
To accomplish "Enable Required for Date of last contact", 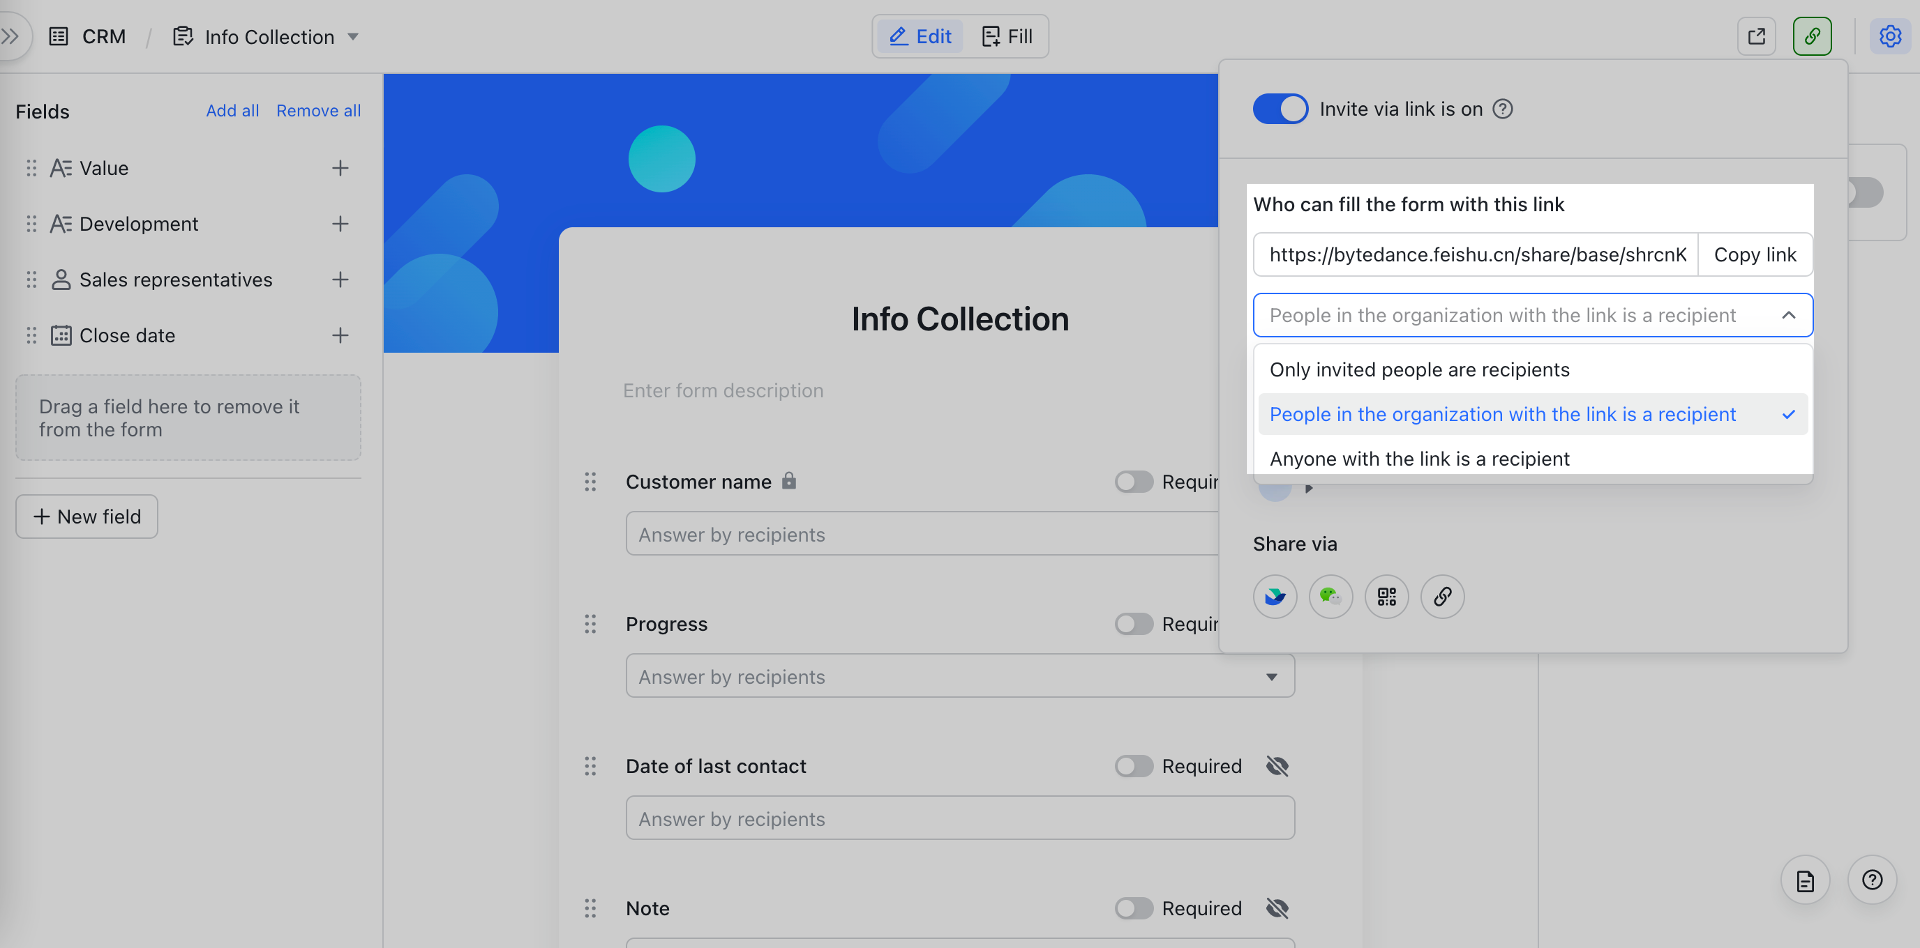I will point(1133,766).
